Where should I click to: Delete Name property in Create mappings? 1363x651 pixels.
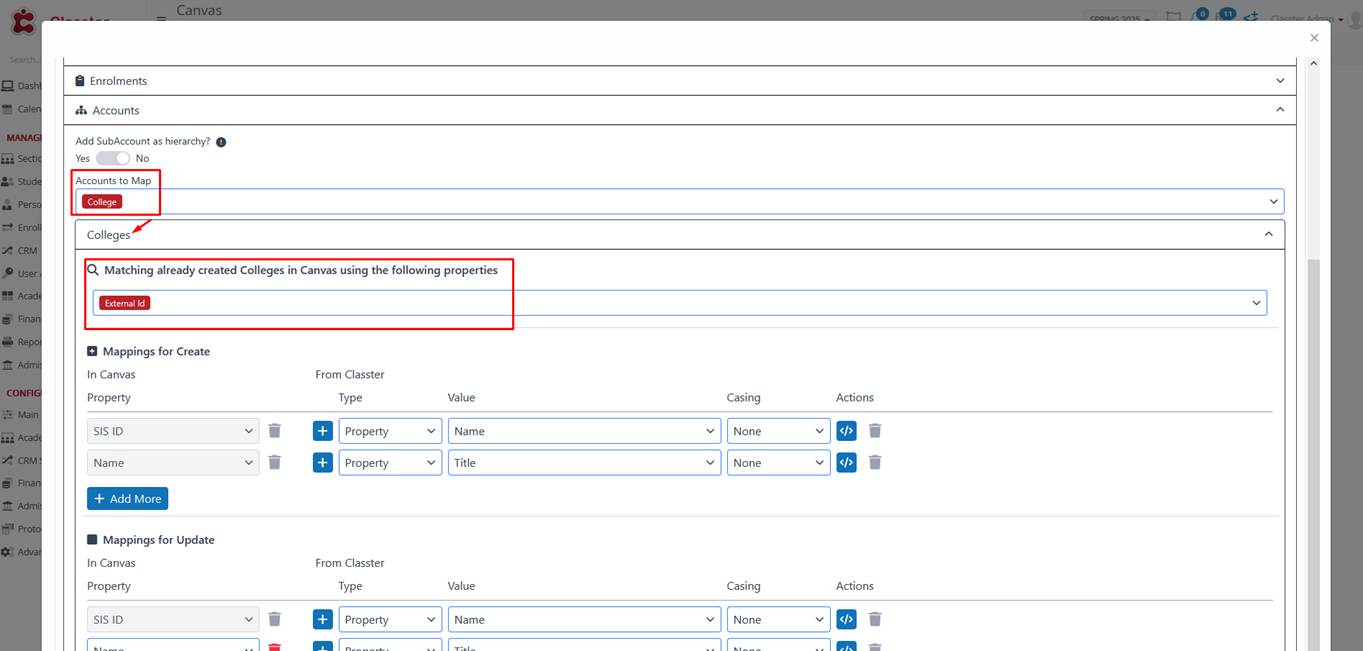coord(275,463)
